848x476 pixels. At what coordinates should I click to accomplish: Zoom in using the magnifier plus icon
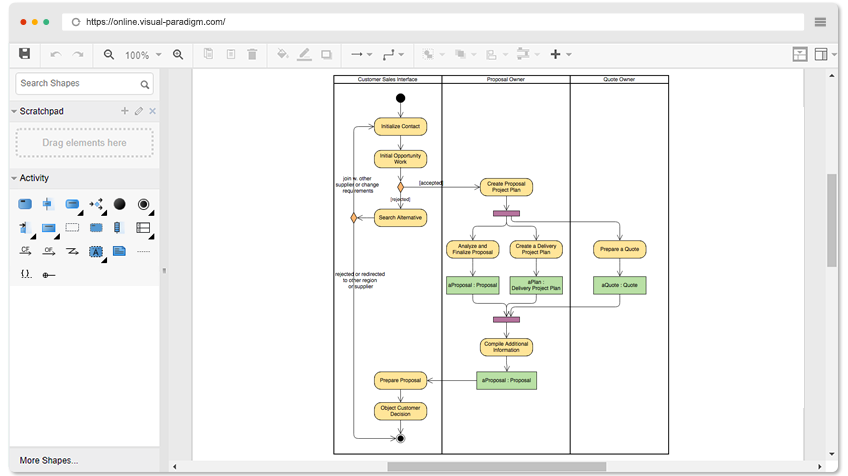(178, 54)
